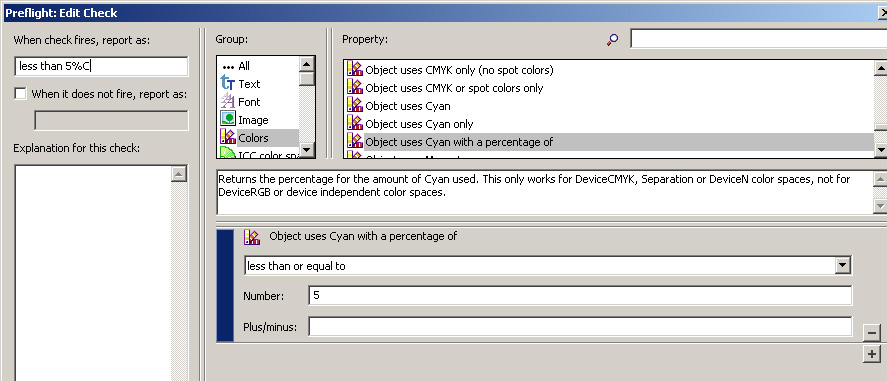The image size is (887, 381).
Task: Click icon of highlighted 'Cyan with a percentage of' row
Action: pos(355,141)
